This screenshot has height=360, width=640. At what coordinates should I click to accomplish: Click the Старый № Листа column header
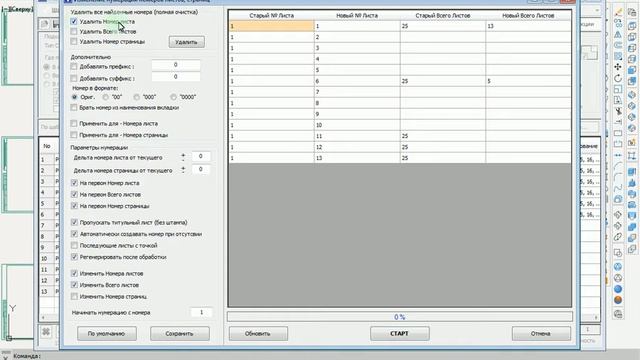pyautogui.click(x=271, y=16)
